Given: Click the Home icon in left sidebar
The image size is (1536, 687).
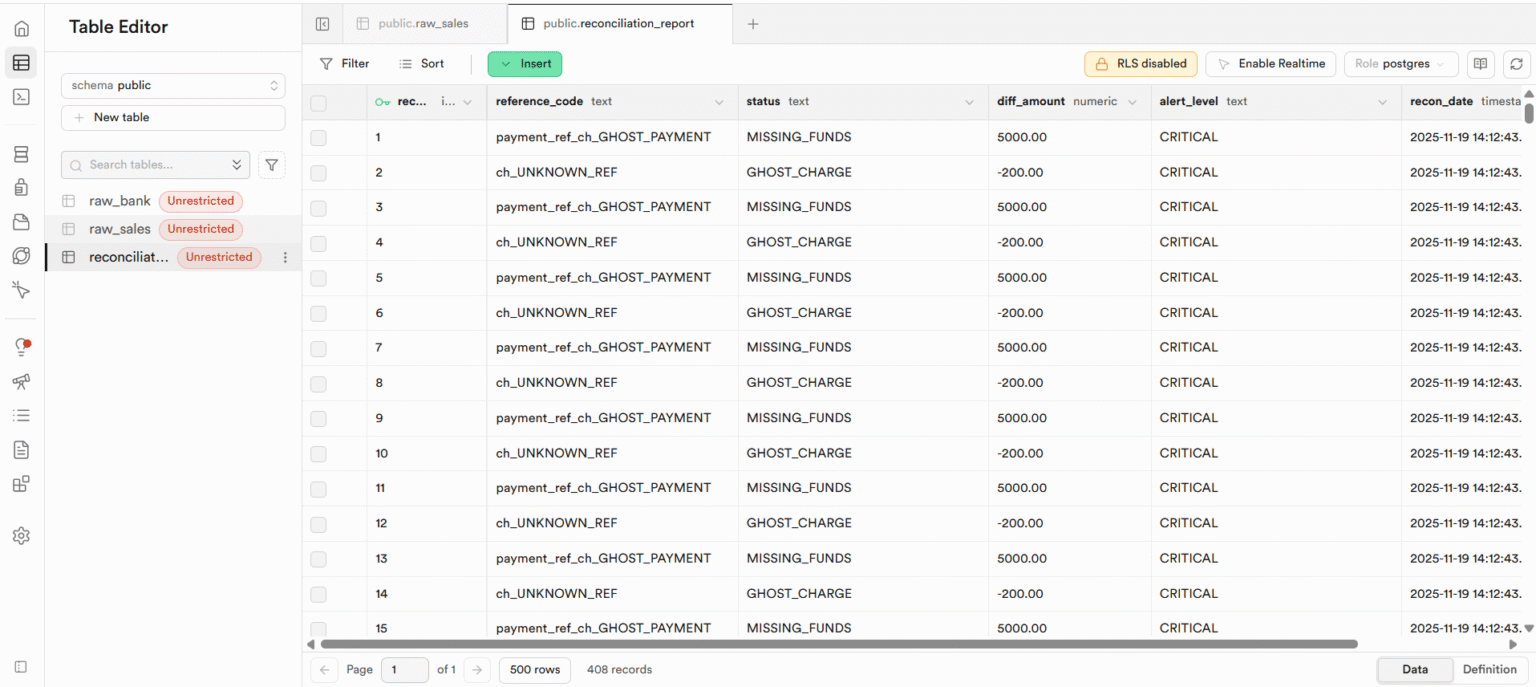Looking at the screenshot, I should tap(21, 29).
